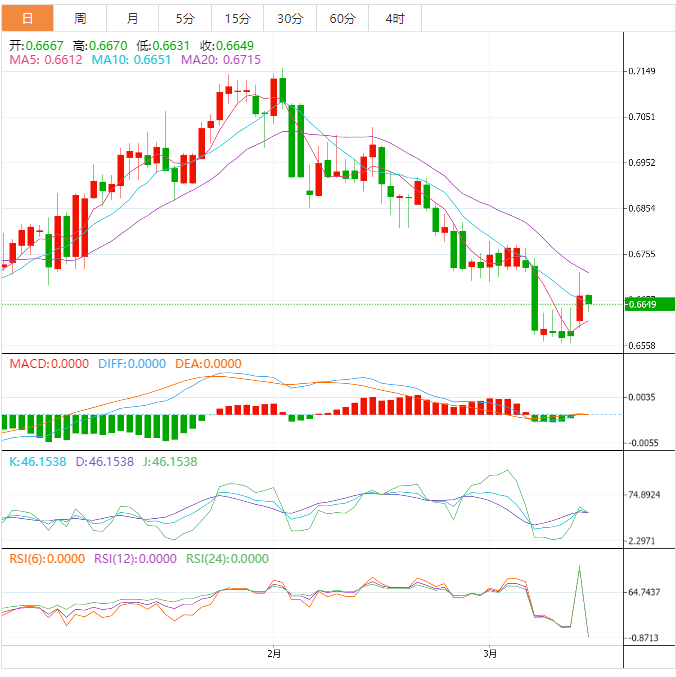Click the RSI(6) indicator label
This screenshot has height=677, width=676.
(x=47, y=559)
